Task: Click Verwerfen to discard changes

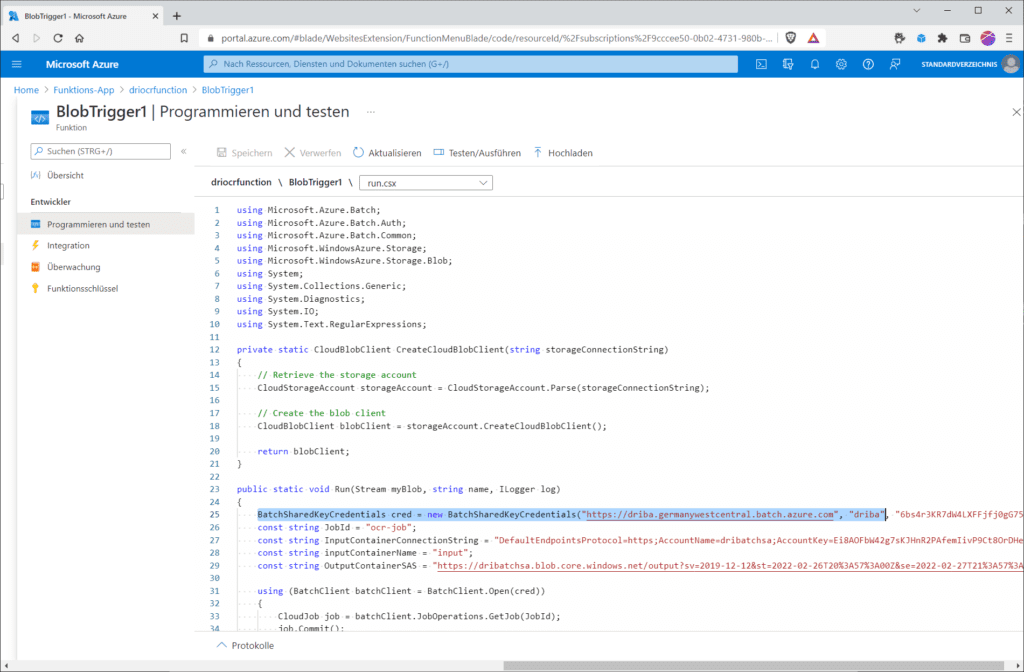Action: point(313,153)
